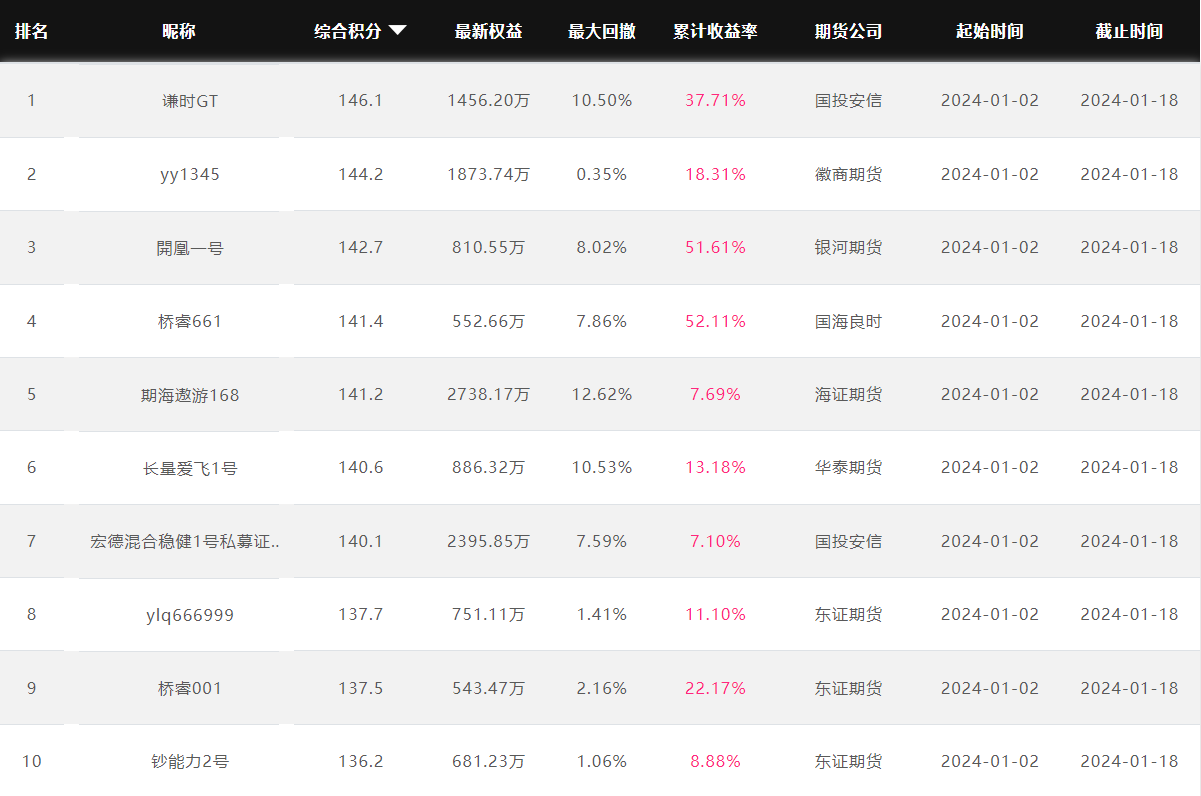Click return rate 13.18%
The image size is (1201, 796).
716,467
